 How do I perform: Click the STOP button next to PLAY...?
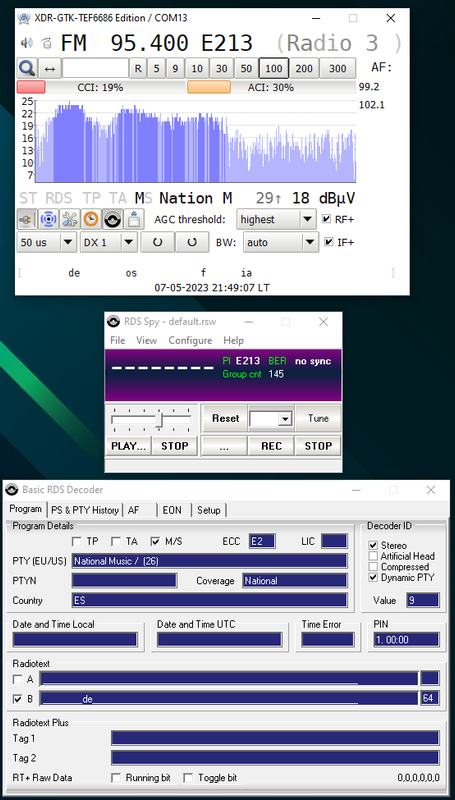(x=174, y=446)
